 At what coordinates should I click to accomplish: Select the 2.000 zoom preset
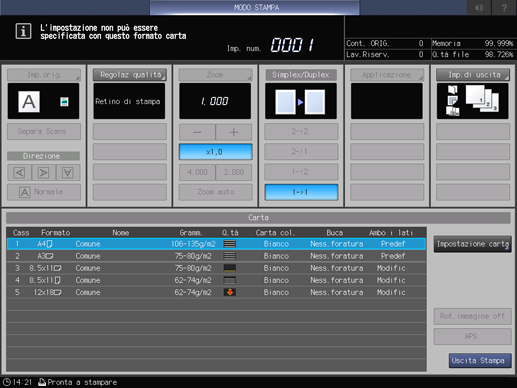click(x=234, y=172)
